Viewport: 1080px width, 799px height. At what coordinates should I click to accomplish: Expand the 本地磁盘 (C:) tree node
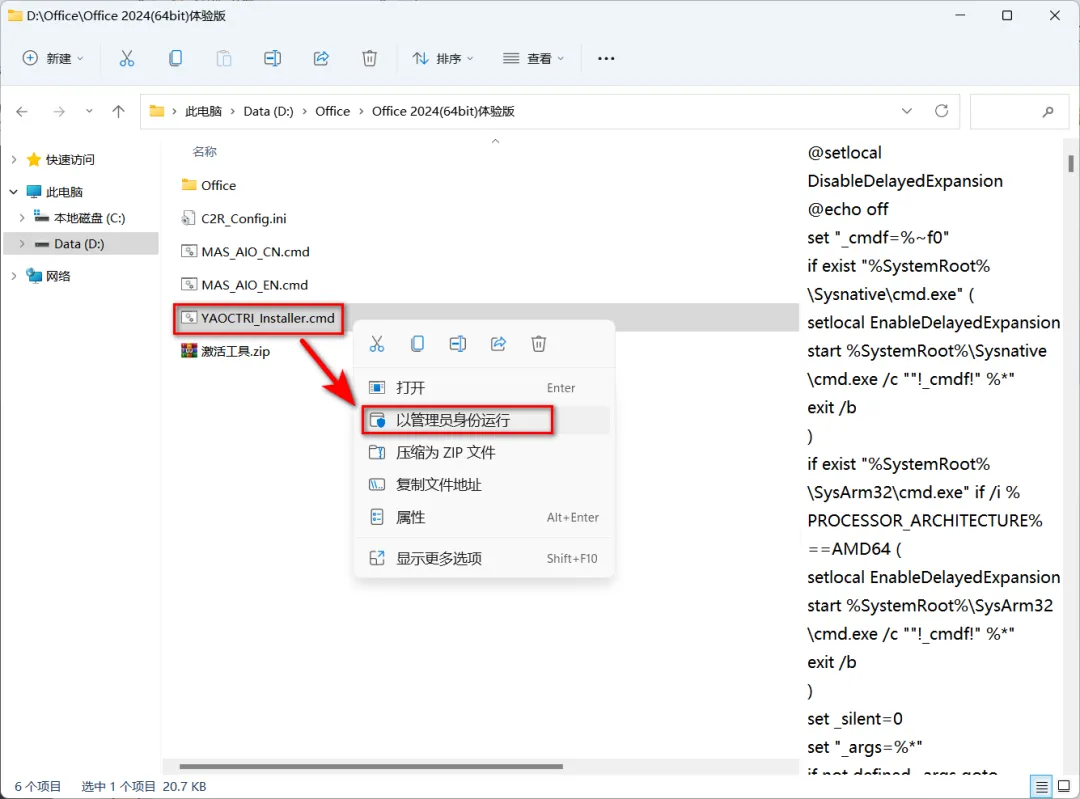tap(22, 218)
